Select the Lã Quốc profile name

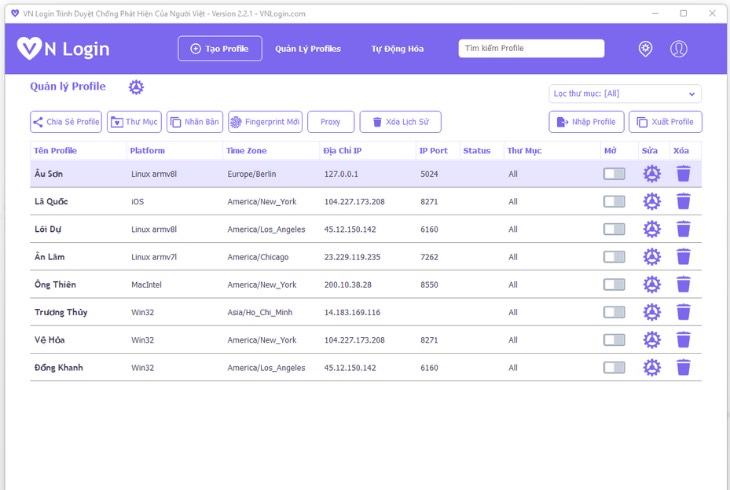click(51, 201)
